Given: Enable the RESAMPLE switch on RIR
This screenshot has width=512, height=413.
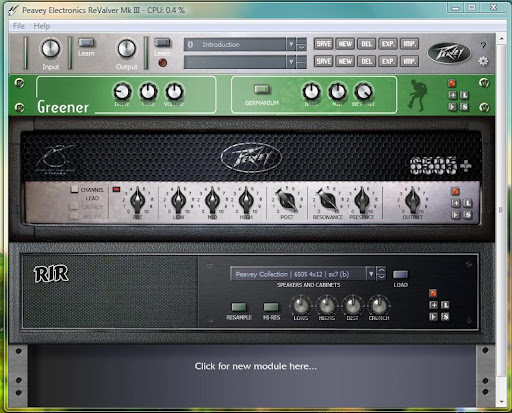Looking at the screenshot, I should 239,307.
